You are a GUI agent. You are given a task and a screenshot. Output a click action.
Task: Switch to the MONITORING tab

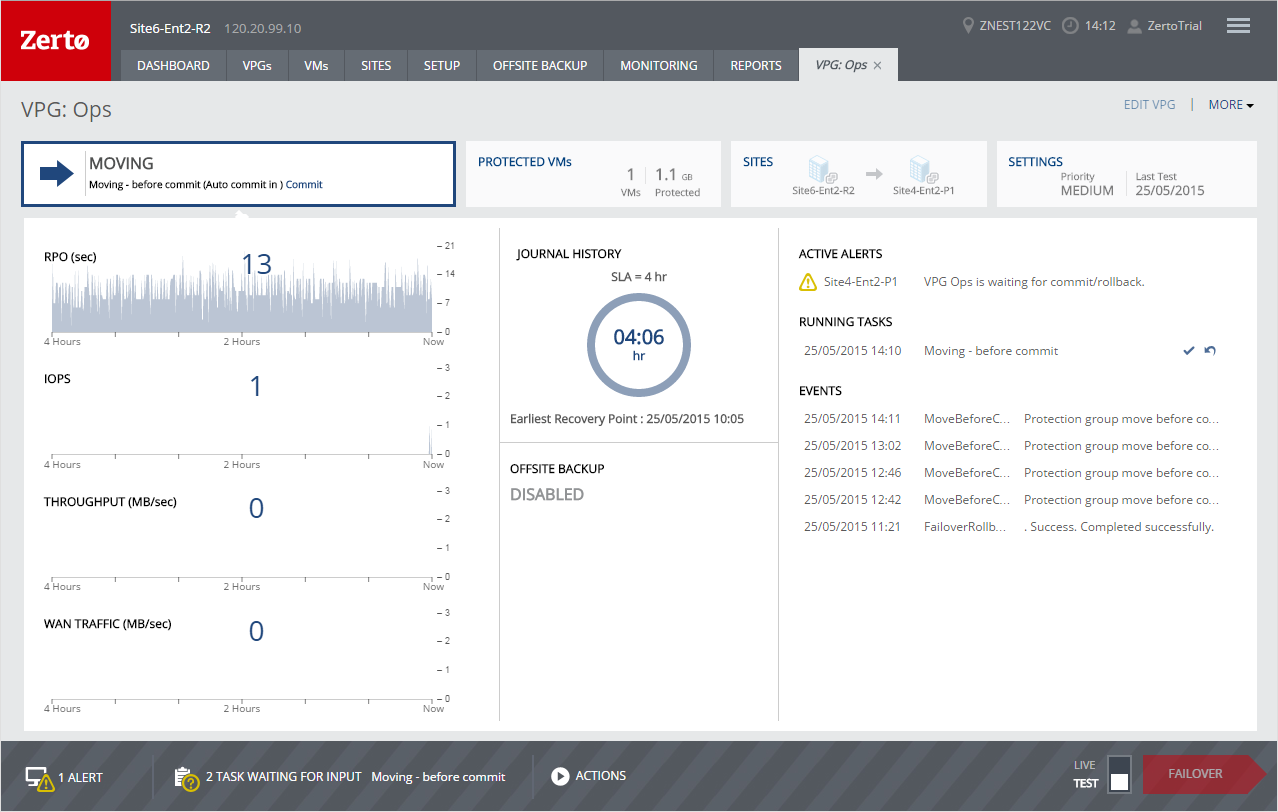click(x=659, y=66)
